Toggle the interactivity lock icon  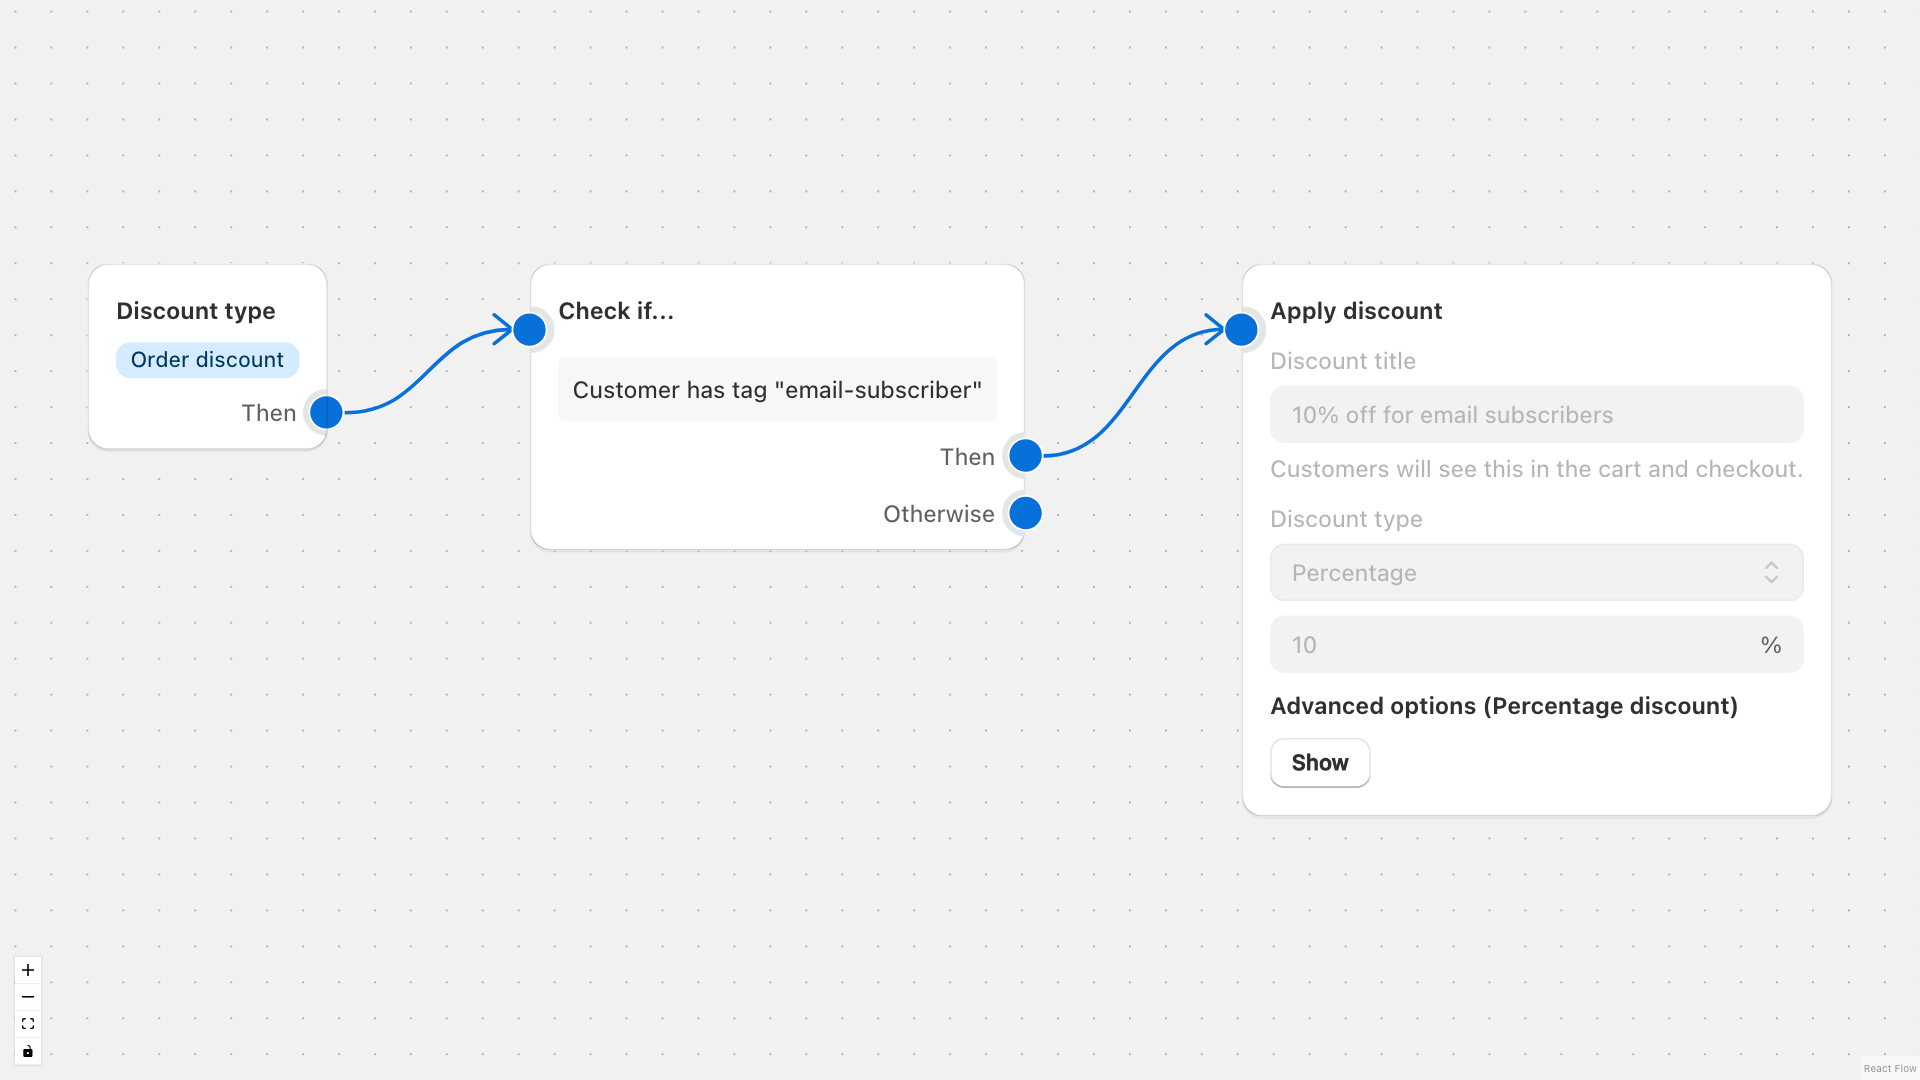27,1050
